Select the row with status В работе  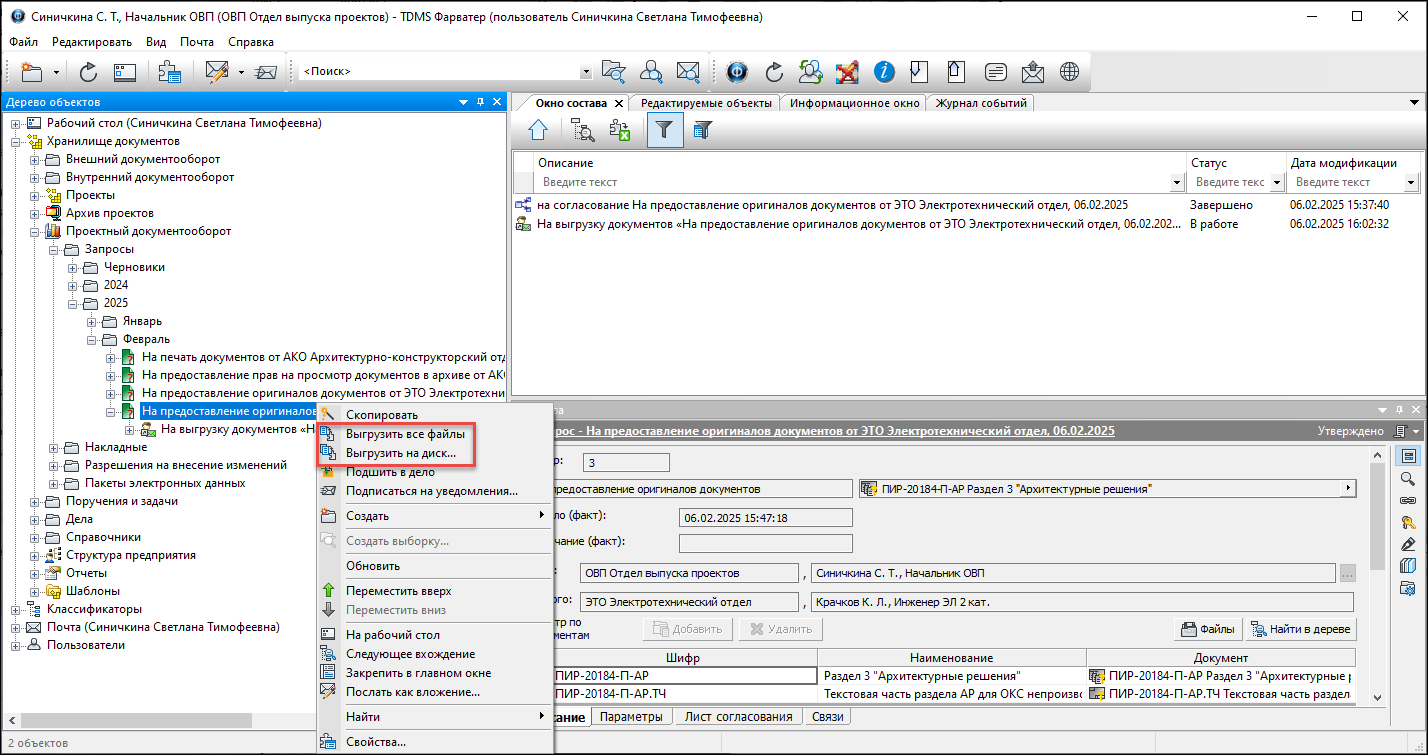point(966,224)
